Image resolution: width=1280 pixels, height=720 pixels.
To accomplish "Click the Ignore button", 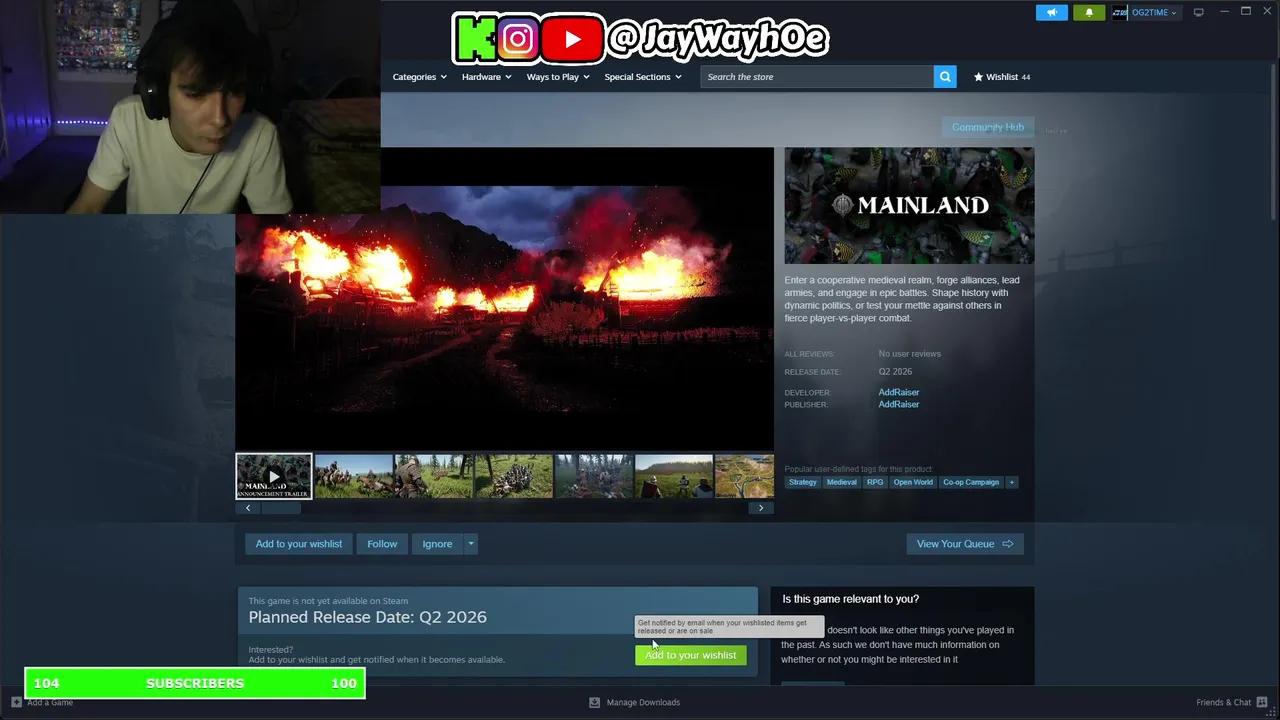I will coord(437,544).
